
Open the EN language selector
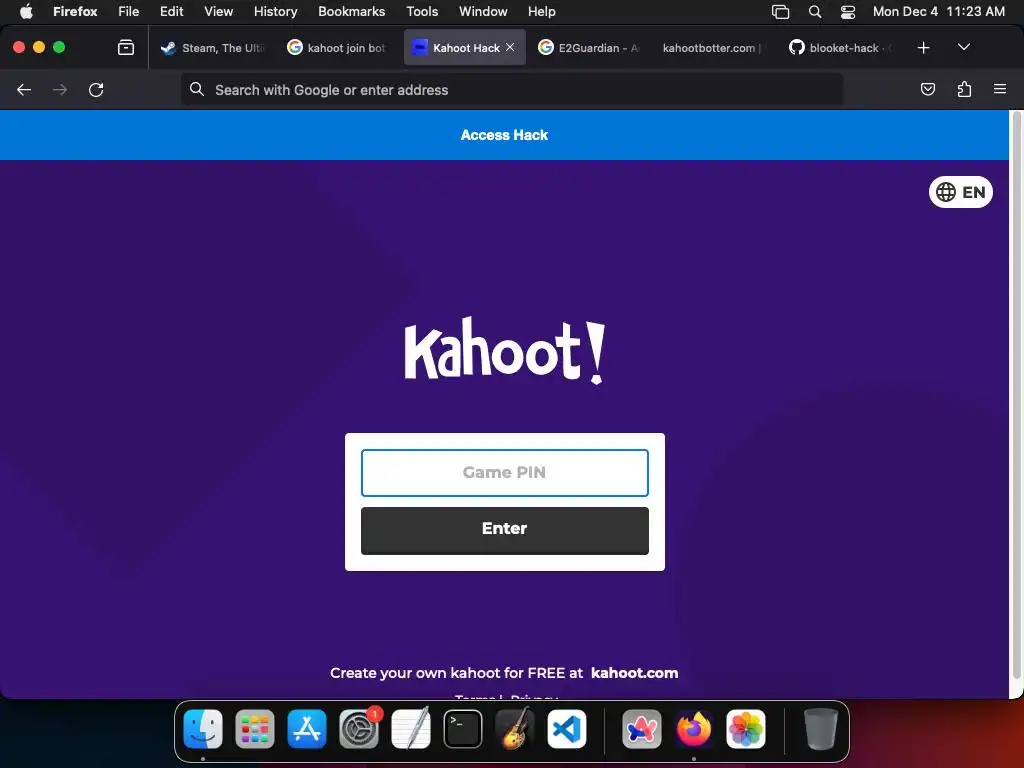coord(961,192)
